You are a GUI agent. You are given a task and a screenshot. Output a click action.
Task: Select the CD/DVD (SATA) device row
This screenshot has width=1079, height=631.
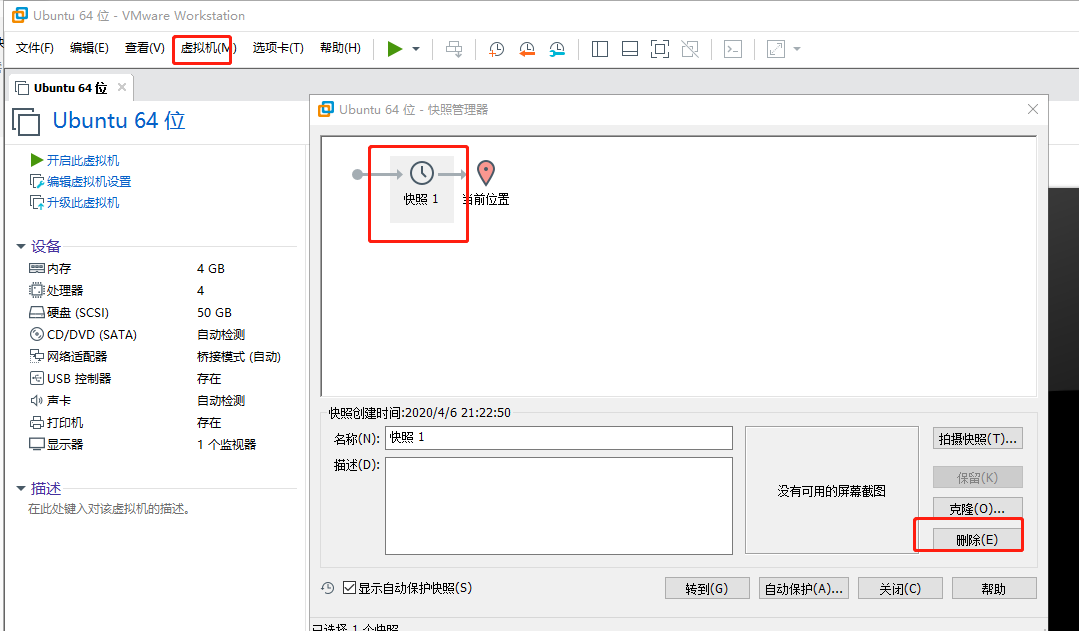coord(162,334)
